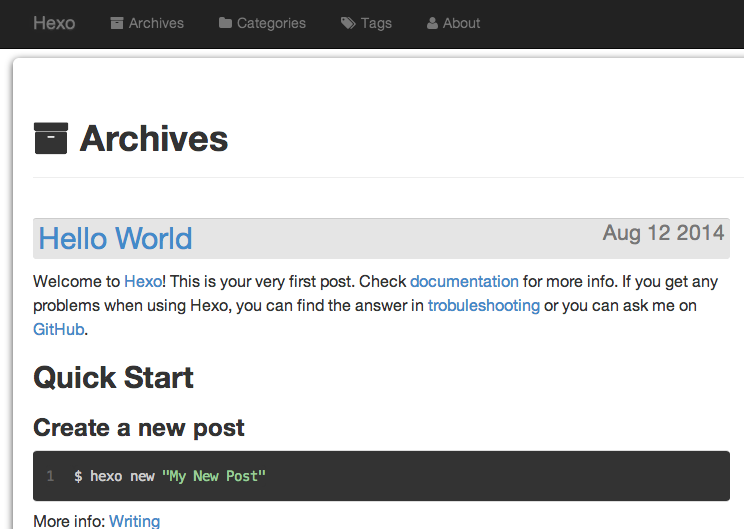Open the About page

coord(461,23)
